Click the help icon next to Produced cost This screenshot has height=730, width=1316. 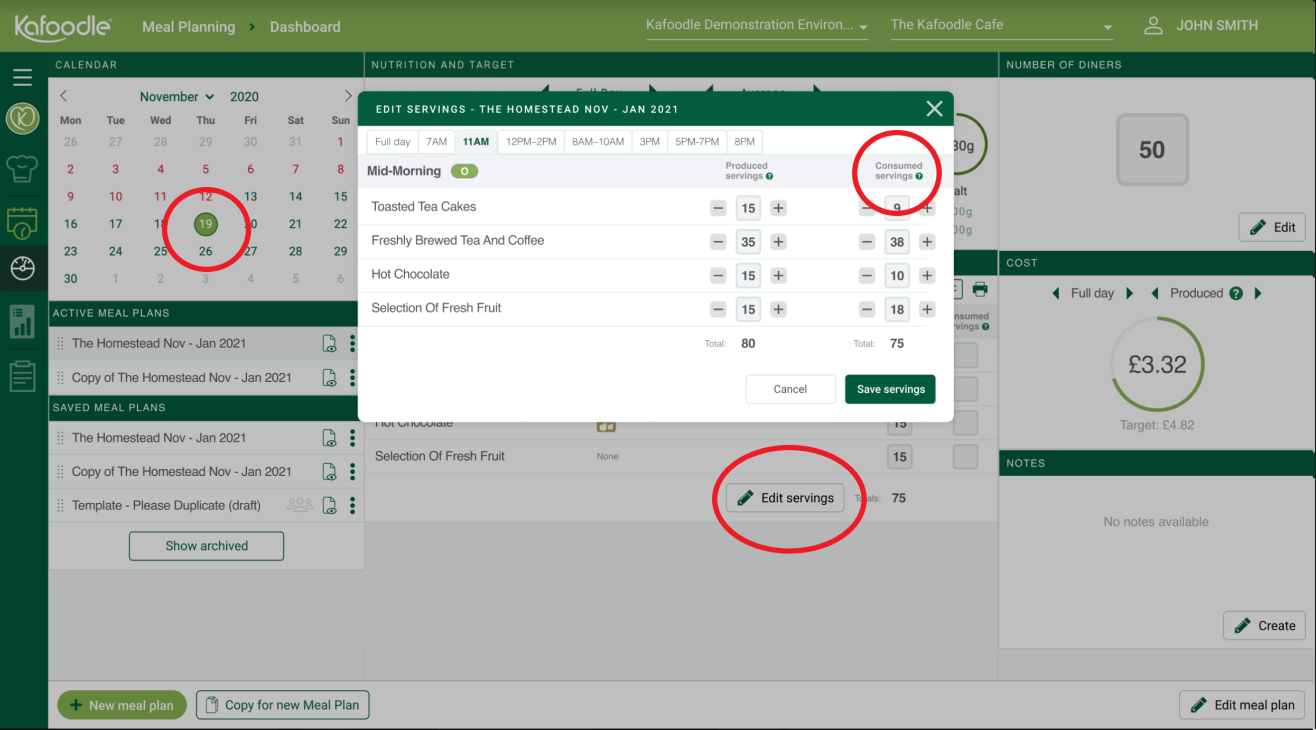tap(1236, 293)
